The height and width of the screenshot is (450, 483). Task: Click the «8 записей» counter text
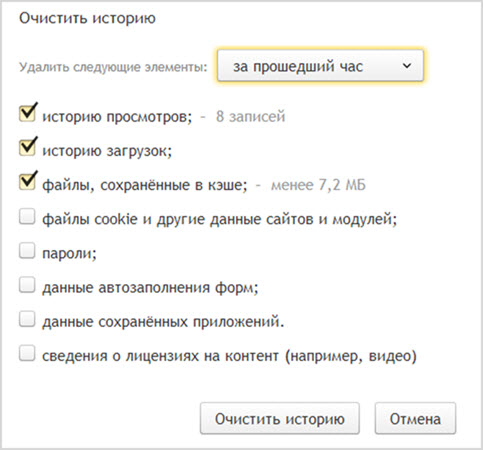[251, 116]
